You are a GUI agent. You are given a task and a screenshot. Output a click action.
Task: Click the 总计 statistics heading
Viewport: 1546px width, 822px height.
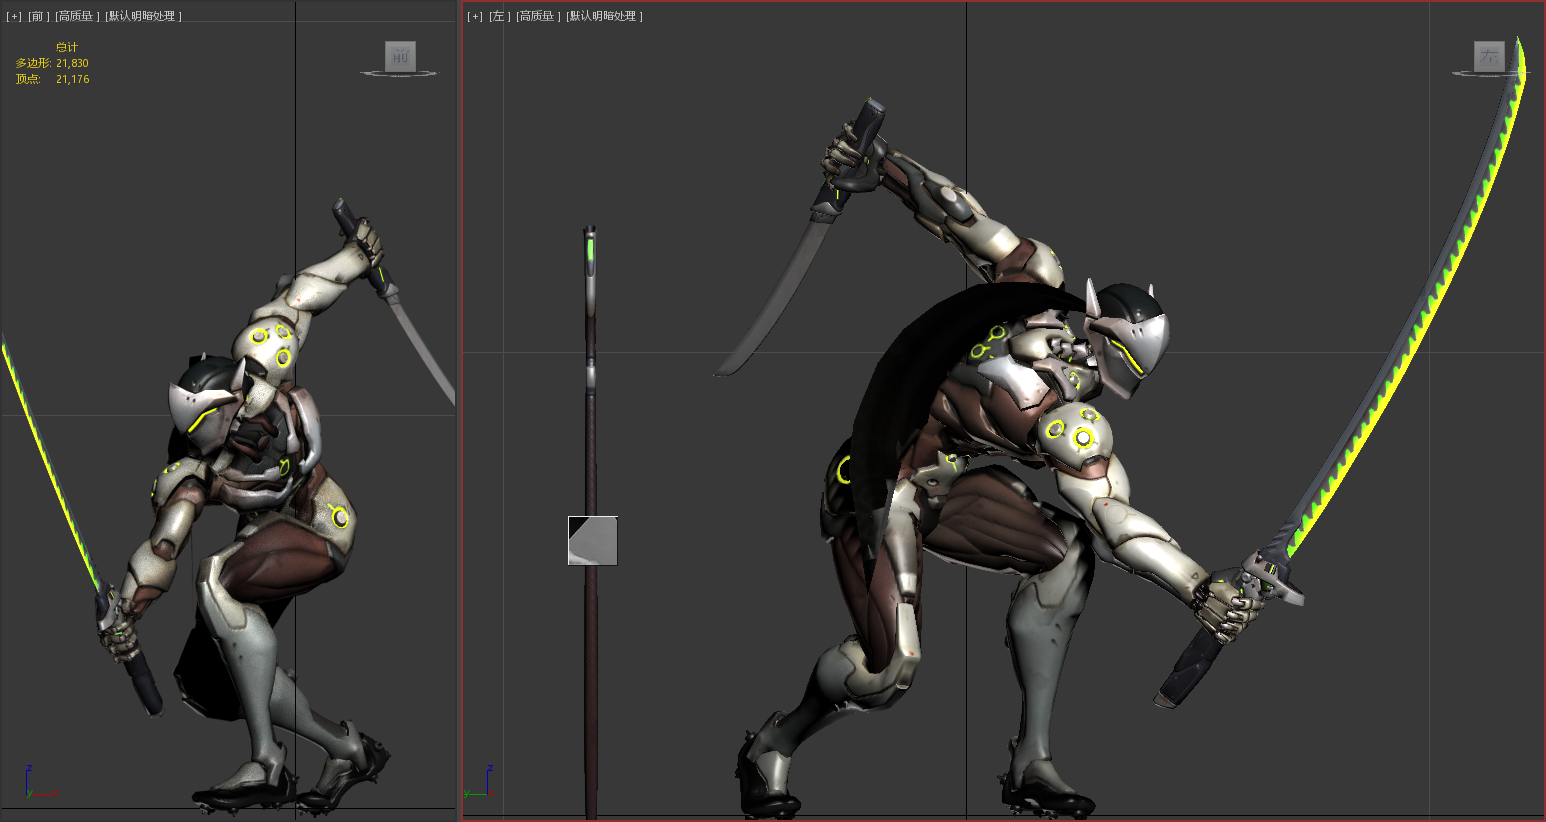(x=67, y=47)
